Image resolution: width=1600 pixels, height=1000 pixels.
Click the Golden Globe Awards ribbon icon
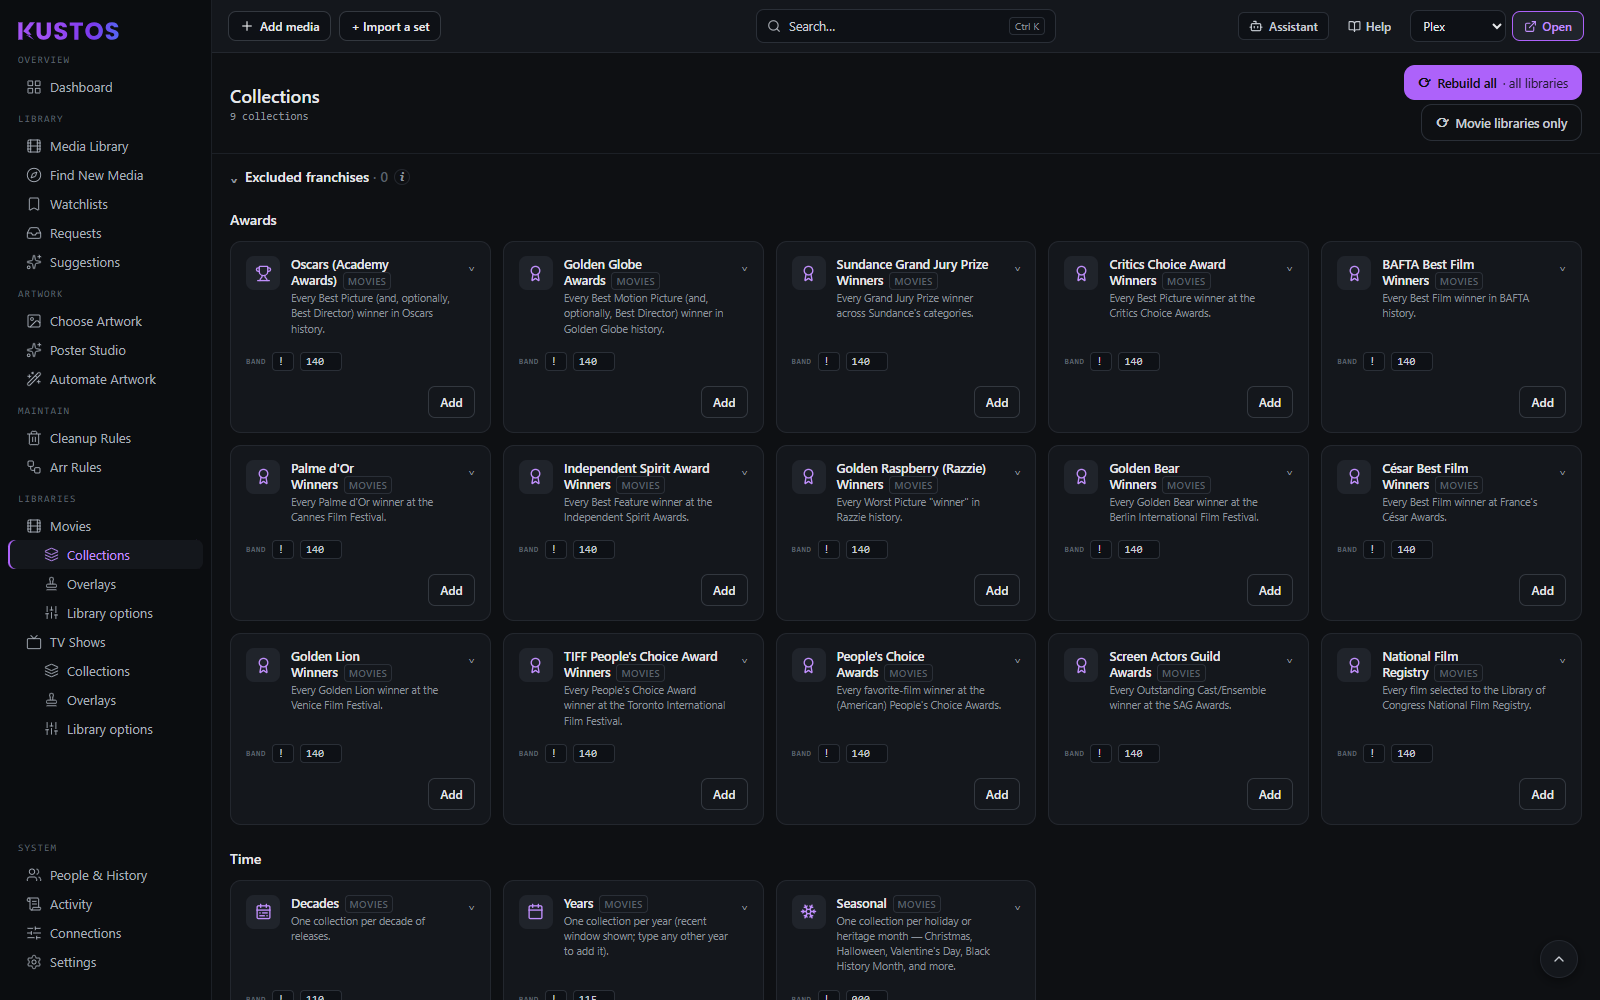[x=536, y=273]
